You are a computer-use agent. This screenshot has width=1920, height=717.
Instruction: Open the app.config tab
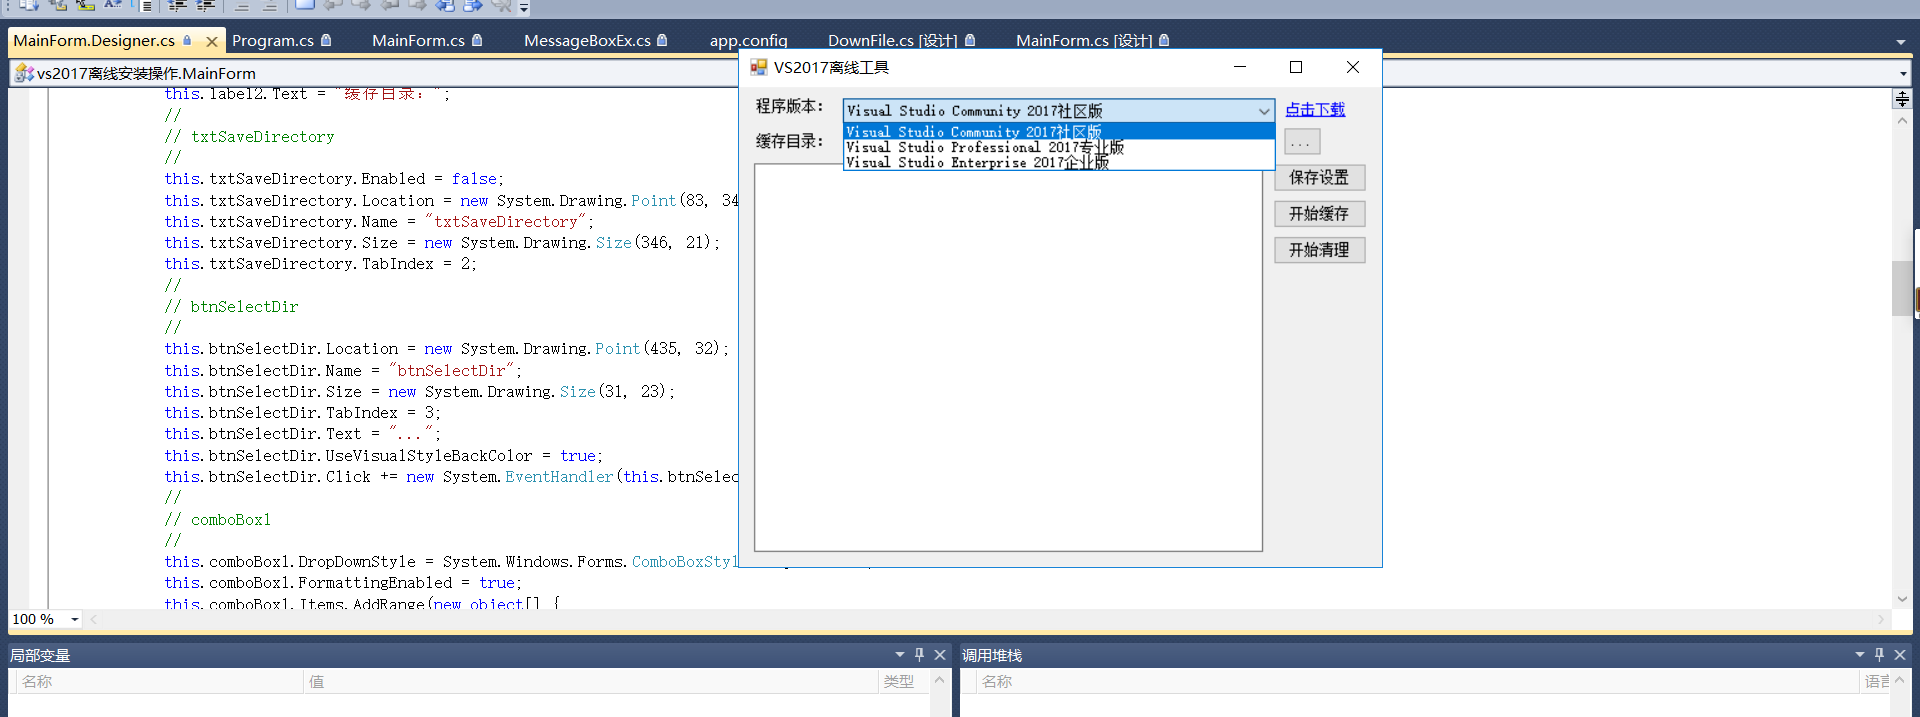pyautogui.click(x=748, y=41)
